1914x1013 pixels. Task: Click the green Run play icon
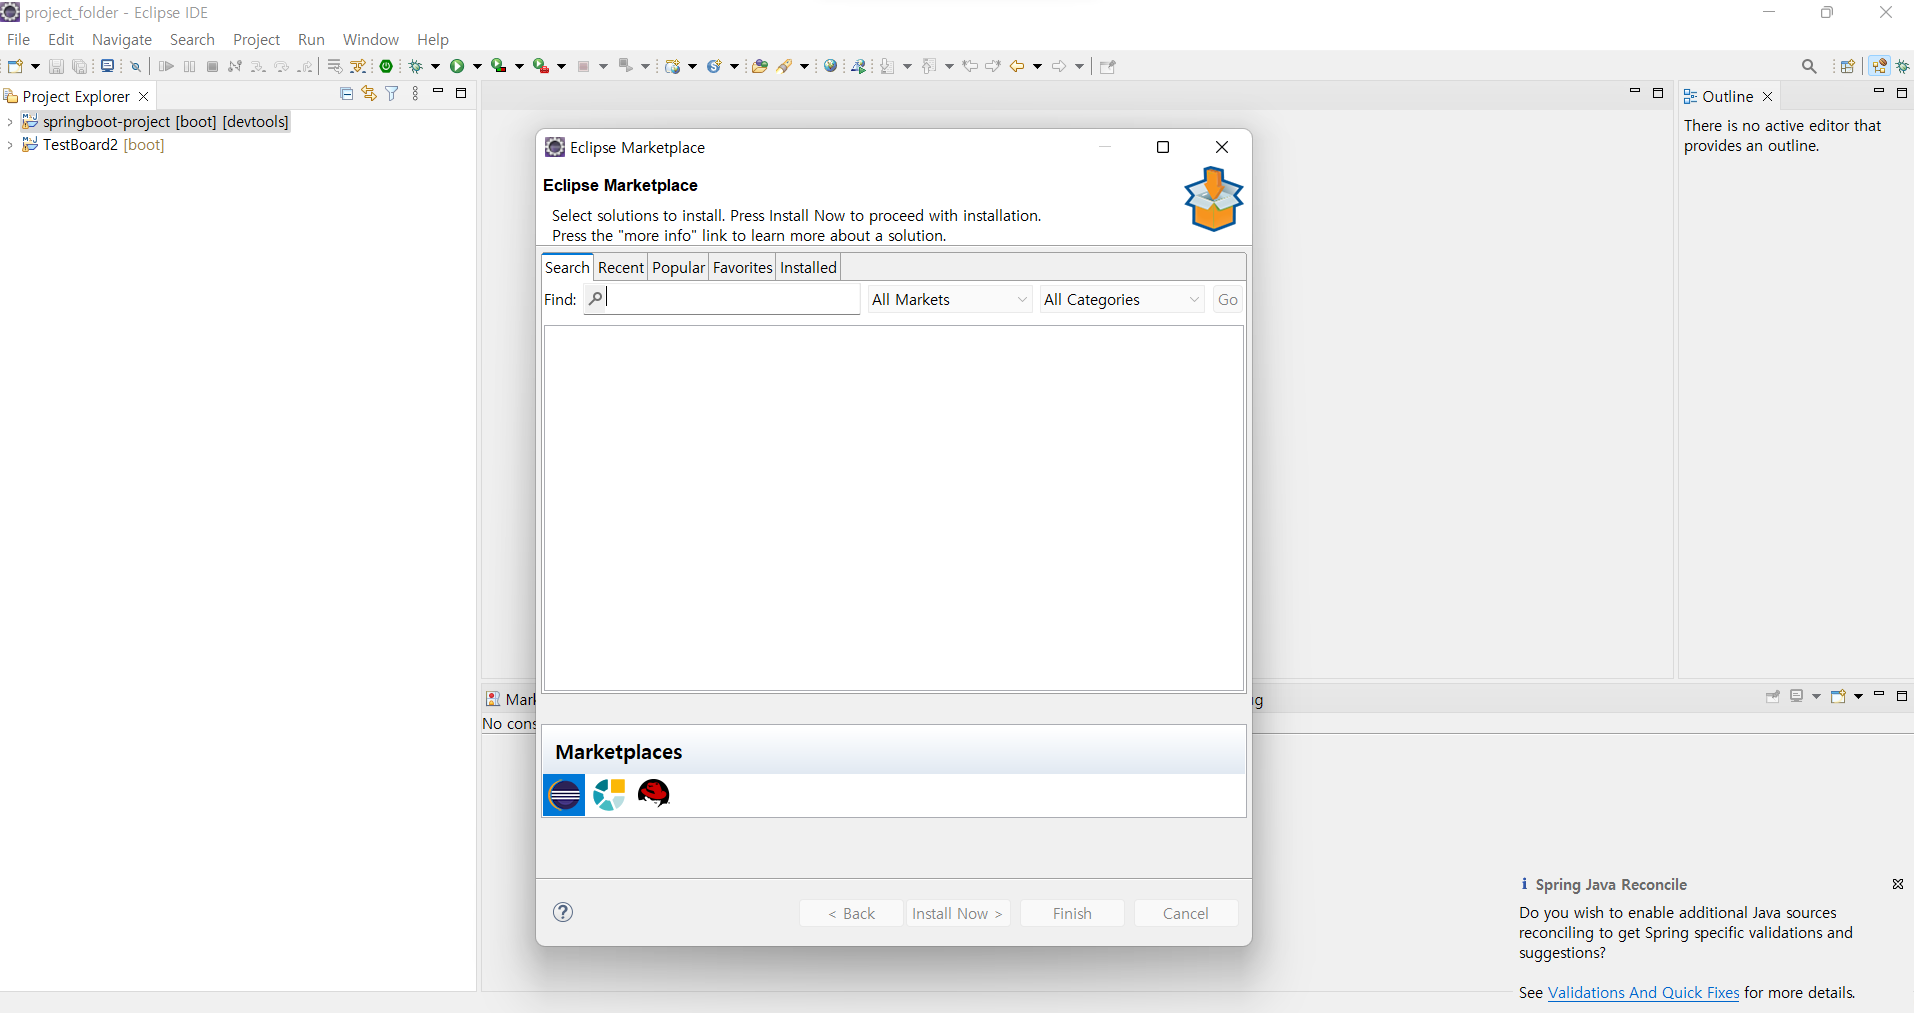tap(457, 66)
